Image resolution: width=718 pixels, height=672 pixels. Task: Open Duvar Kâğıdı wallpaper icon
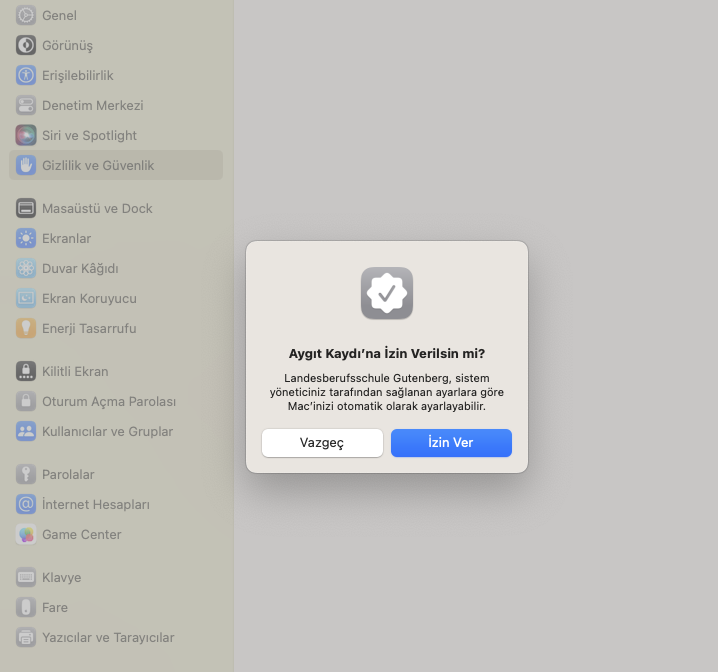(x=26, y=269)
